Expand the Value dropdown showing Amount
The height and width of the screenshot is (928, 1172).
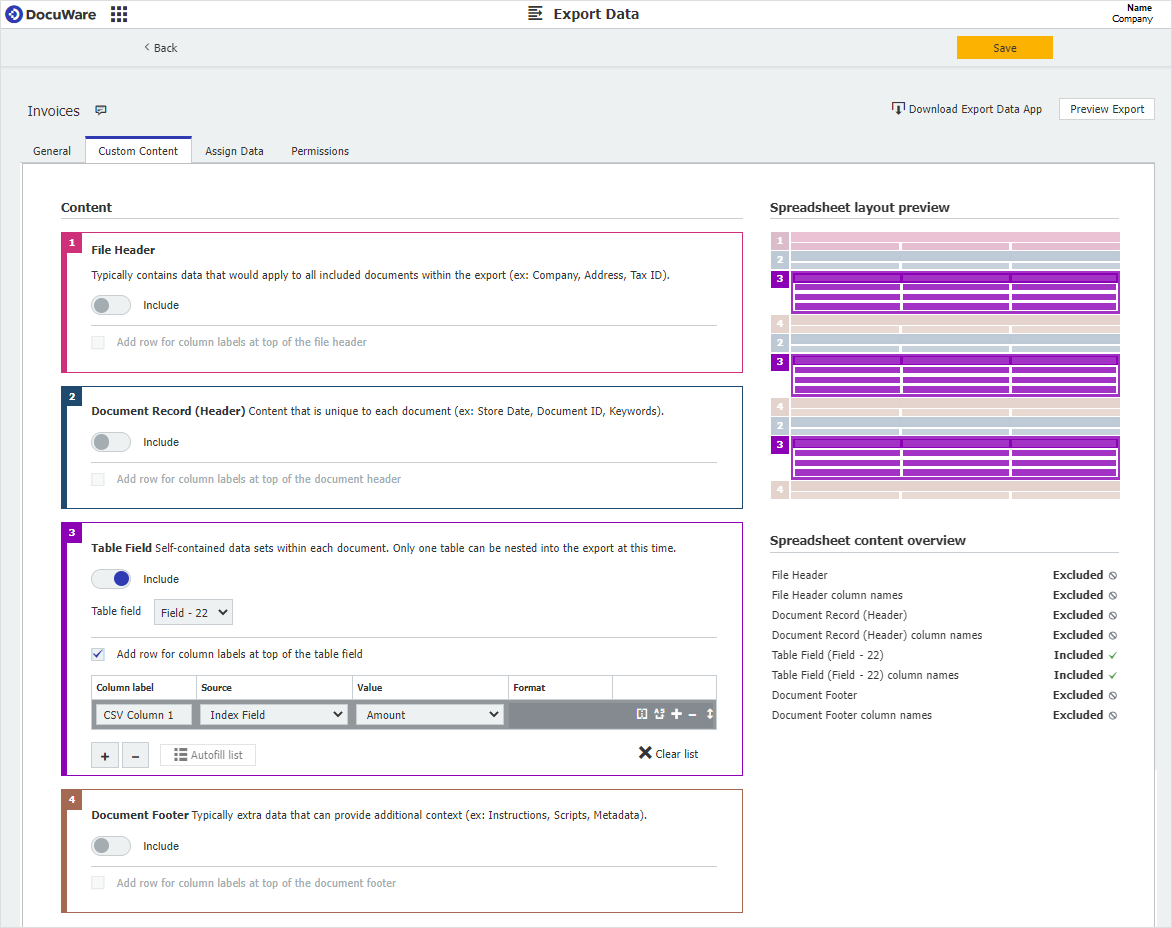pos(429,715)
